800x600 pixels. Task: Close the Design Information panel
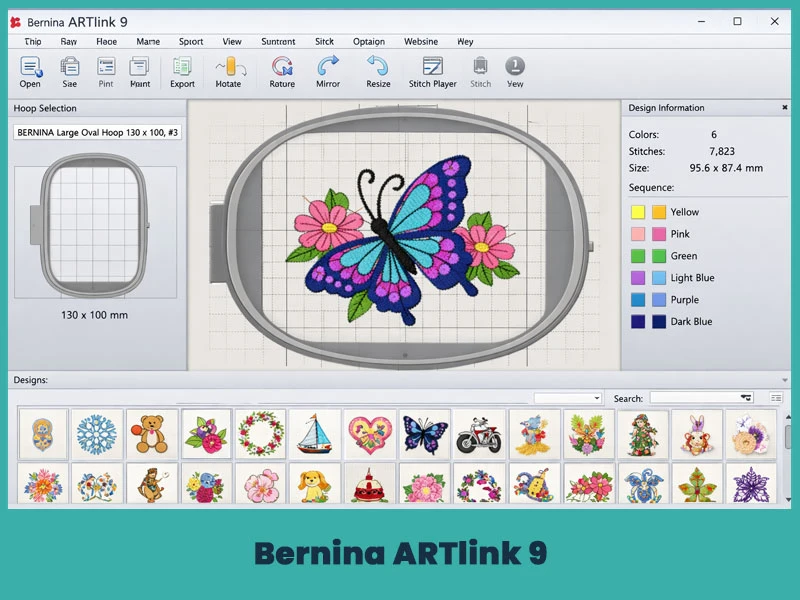[785, 107]
